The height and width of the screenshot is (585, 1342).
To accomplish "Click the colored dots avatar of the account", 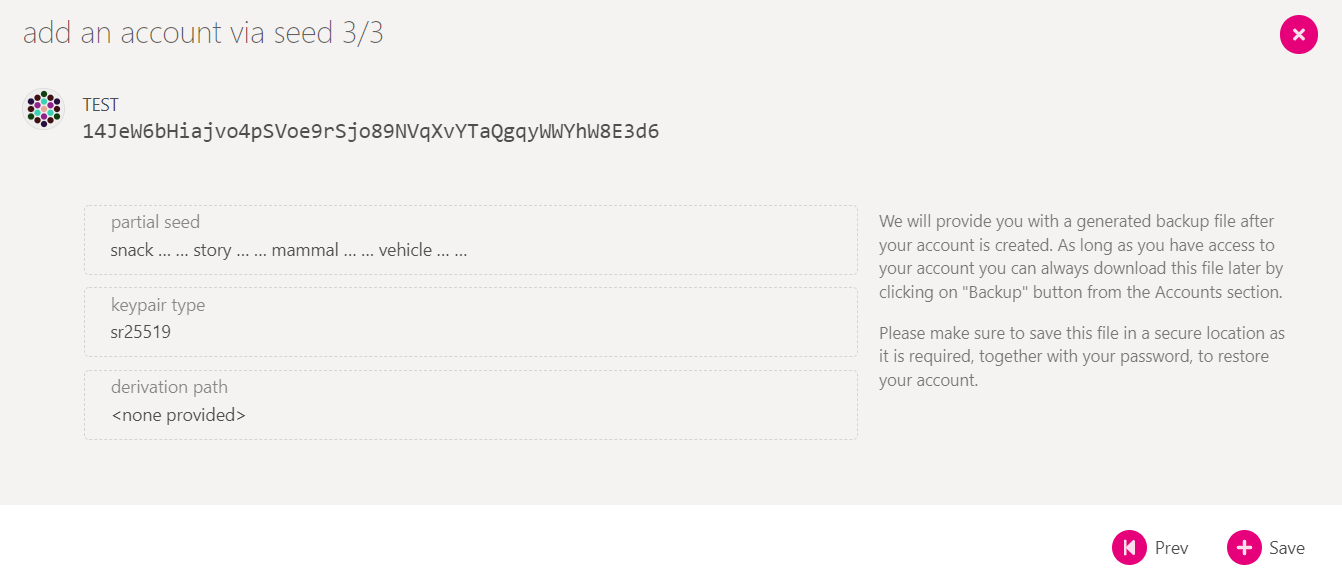I will click(x=43, y=110).
